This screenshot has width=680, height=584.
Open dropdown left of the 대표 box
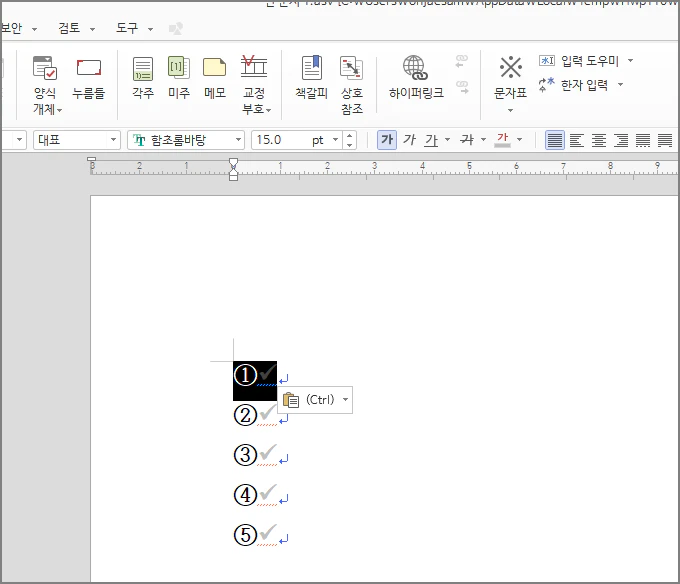coord(19,140)
